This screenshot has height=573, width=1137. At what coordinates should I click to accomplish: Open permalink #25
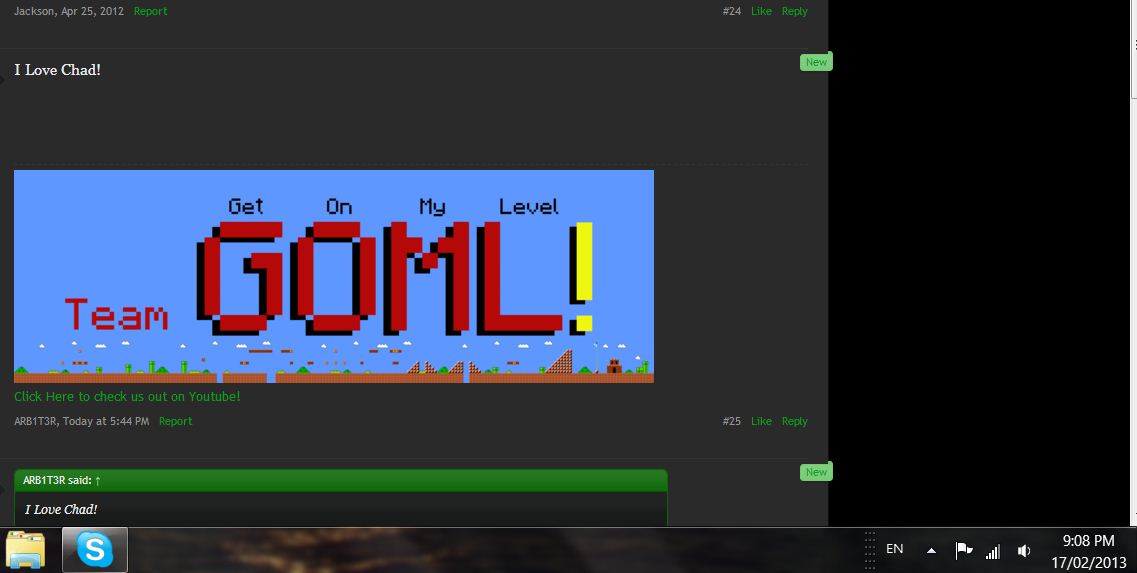(x=732, y=421)
